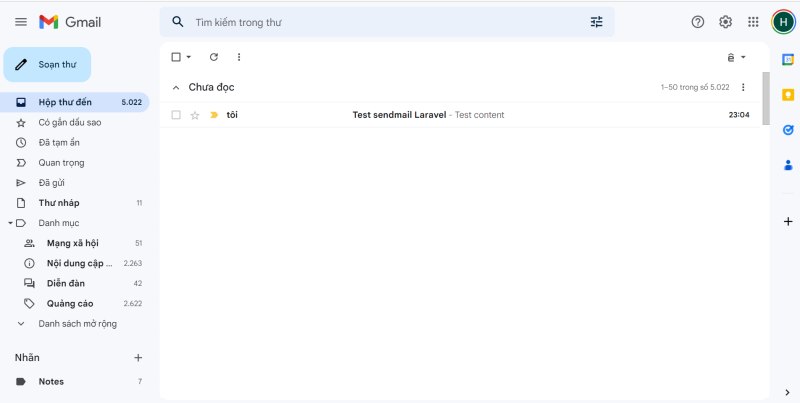Open email subject Test sendmail Laravel

point(399,115)
